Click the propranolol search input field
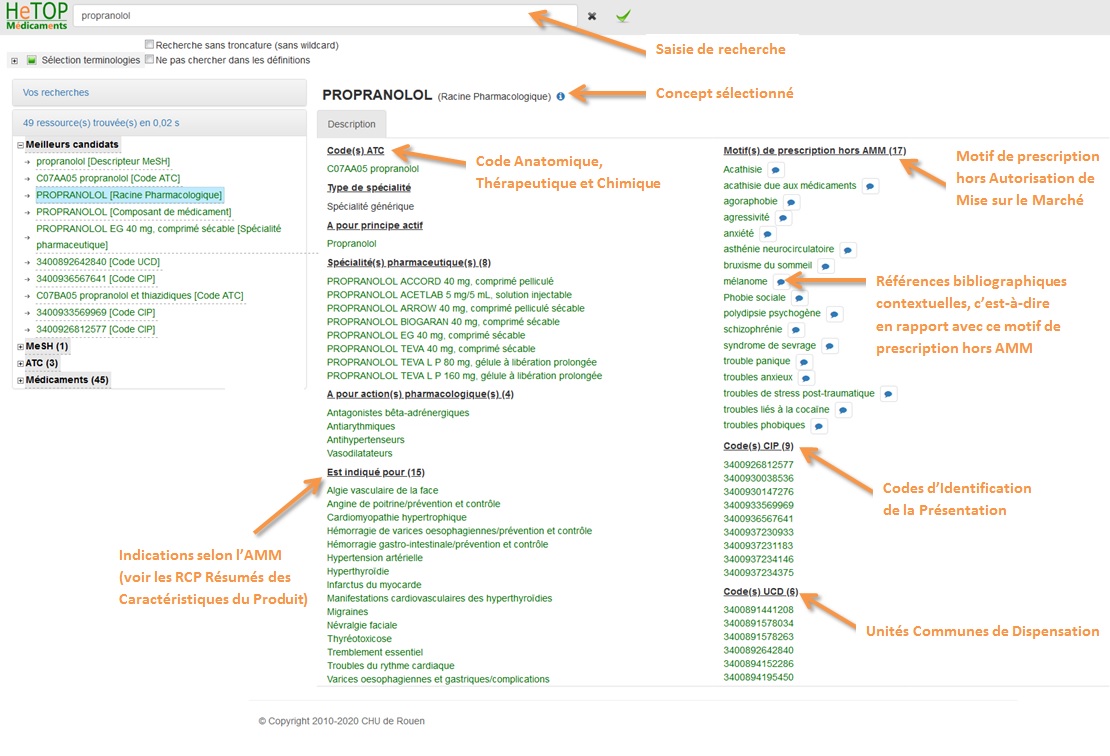This screenshot has width=1110, height=756. (326, 16)
